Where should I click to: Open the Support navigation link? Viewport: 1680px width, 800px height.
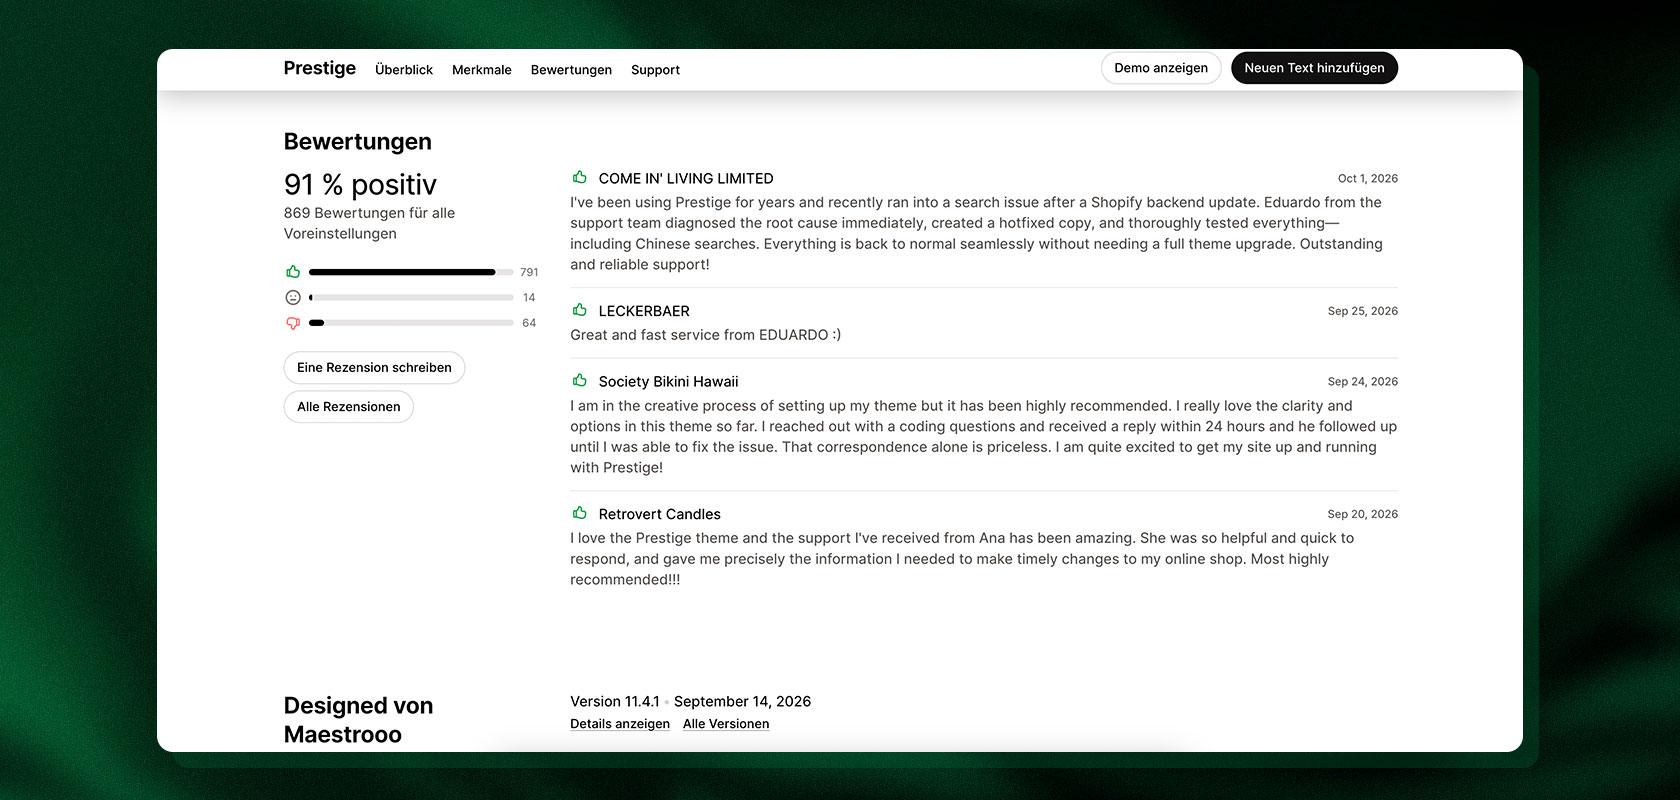point(655,70)
